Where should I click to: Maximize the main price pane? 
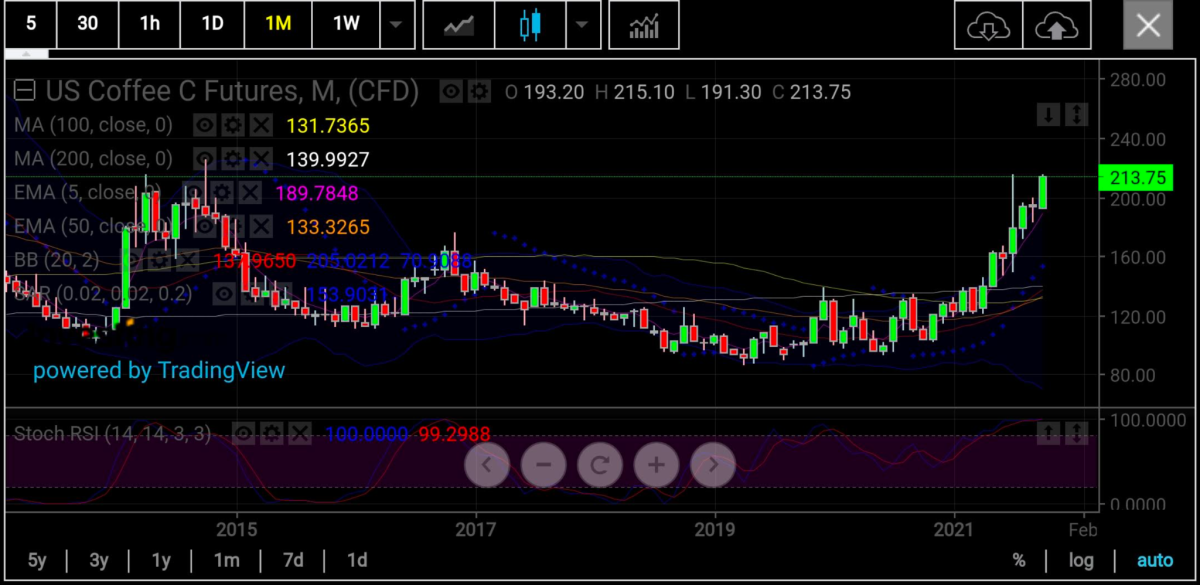click(x=1076, y=114)
